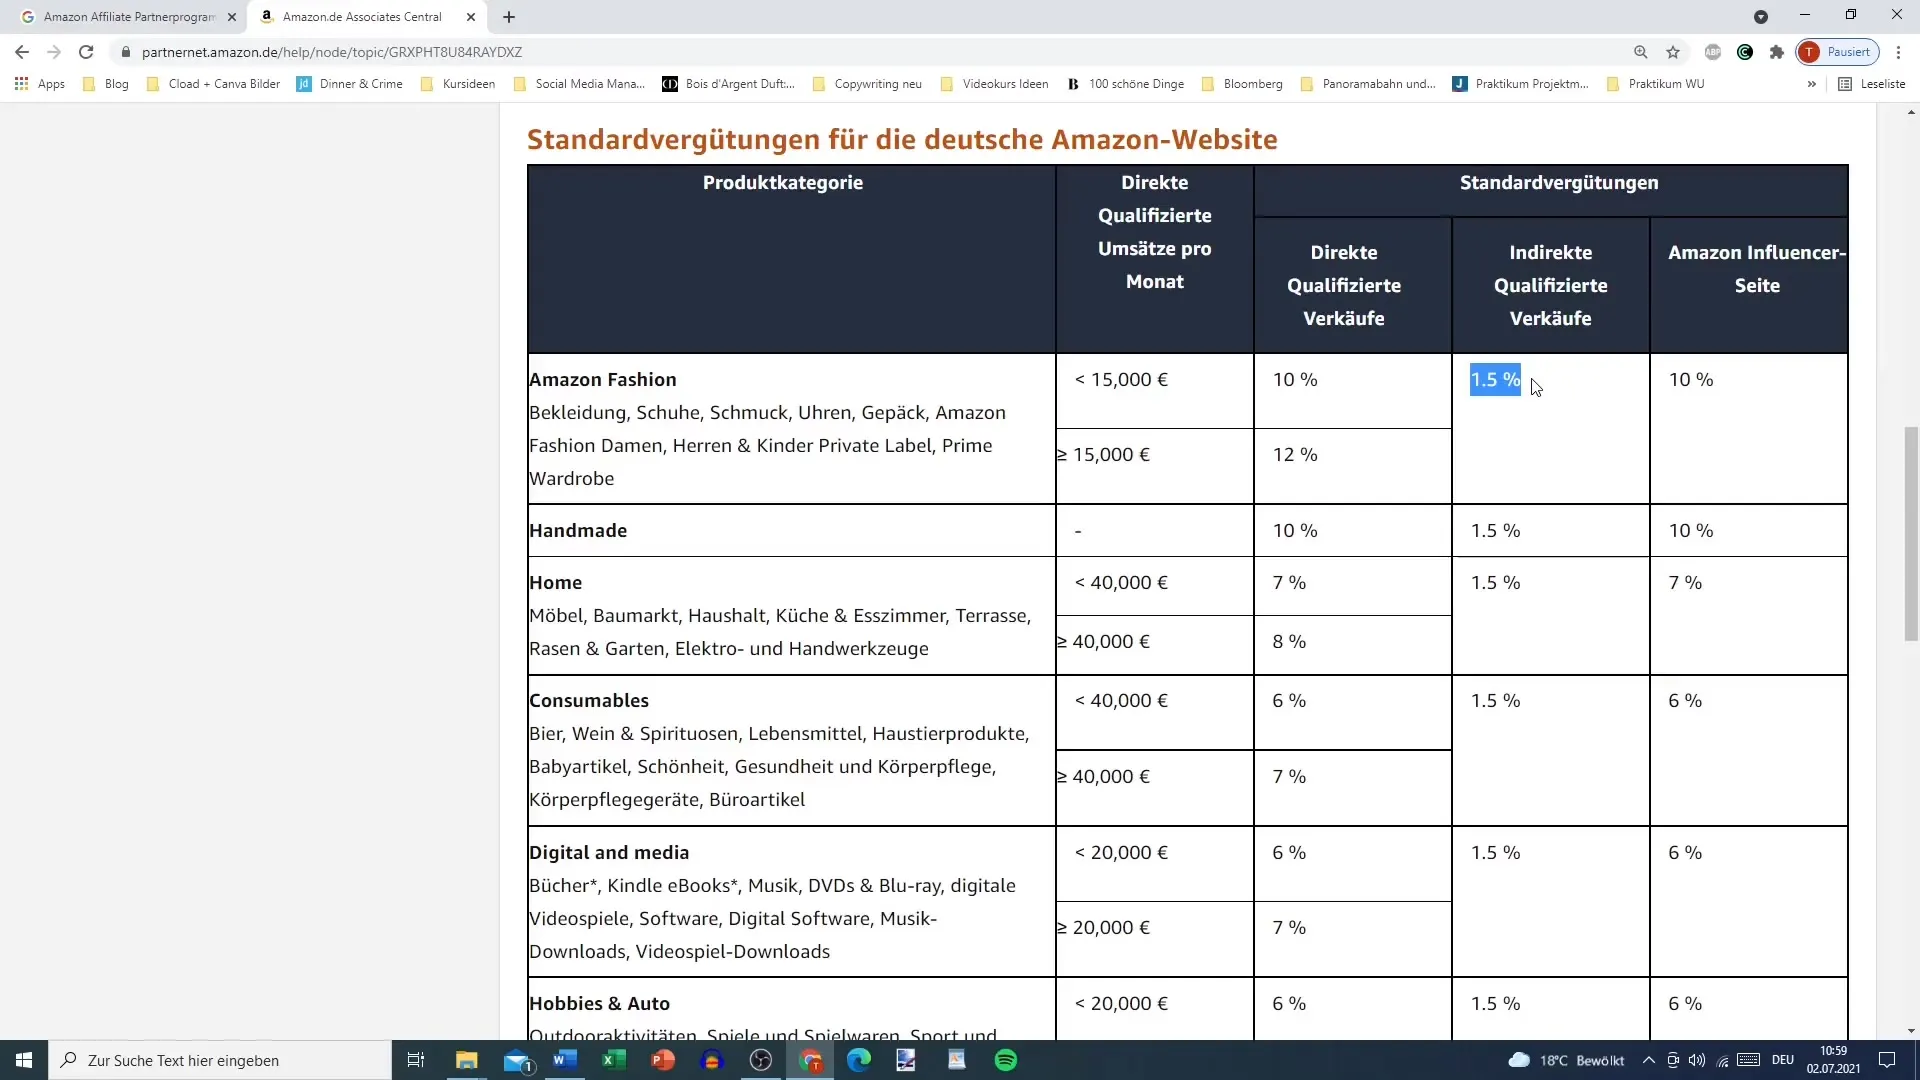Viewport: 1920px width, 1080px height.
Task: Open Praktikum WU bookmark folder
Action: pyautogui.click(x=1655, y=84)
